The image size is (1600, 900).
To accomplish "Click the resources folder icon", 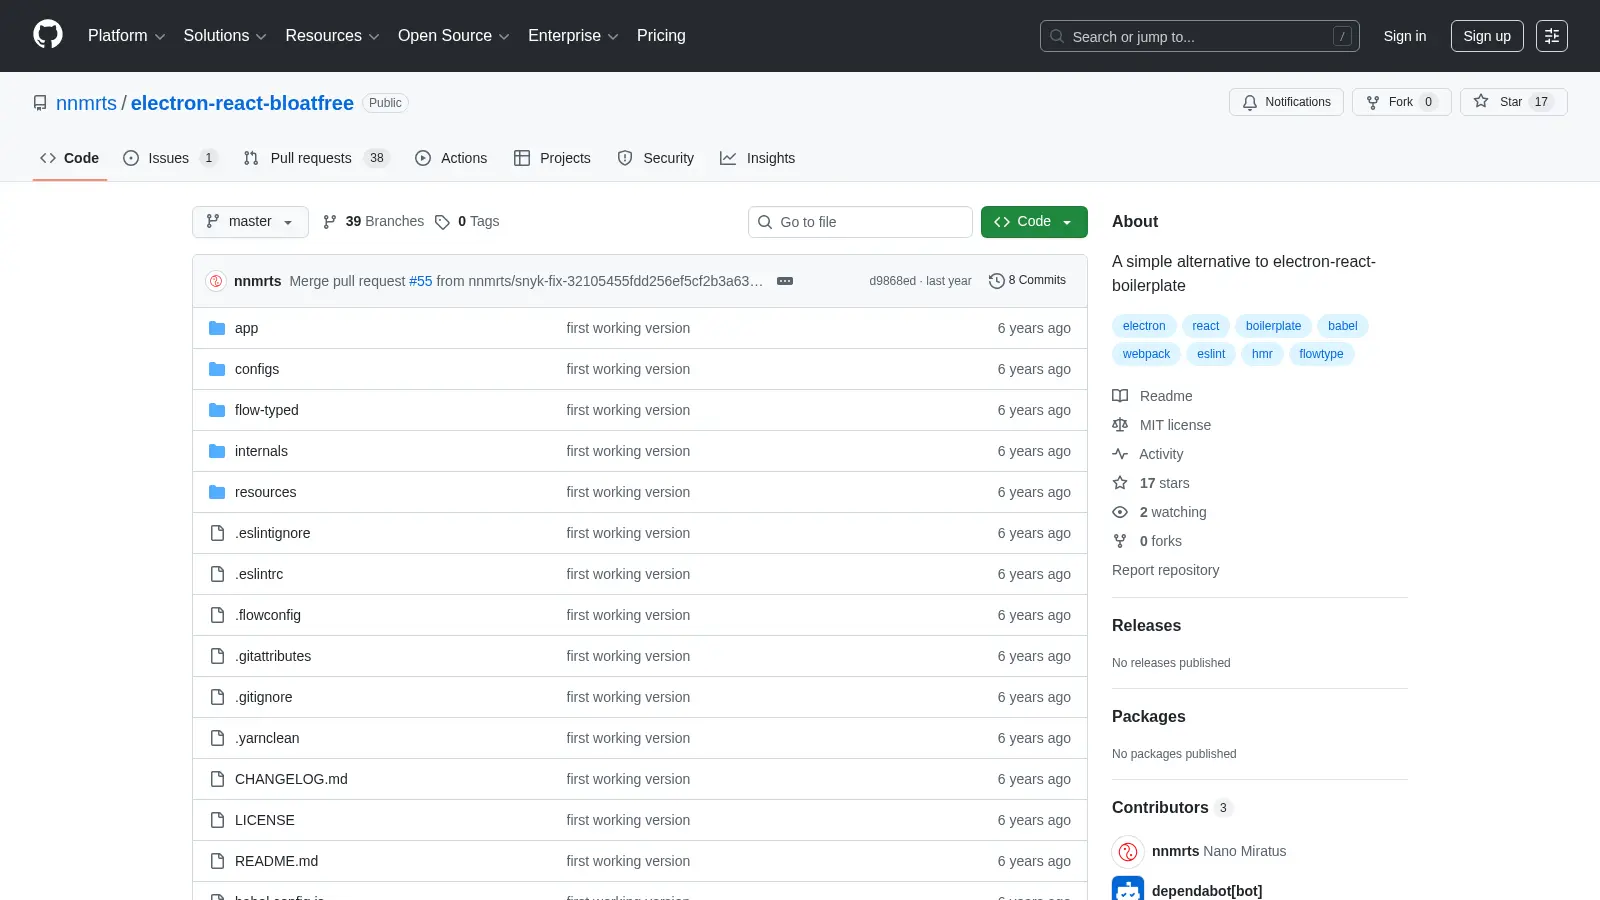I will coord(217,492).
